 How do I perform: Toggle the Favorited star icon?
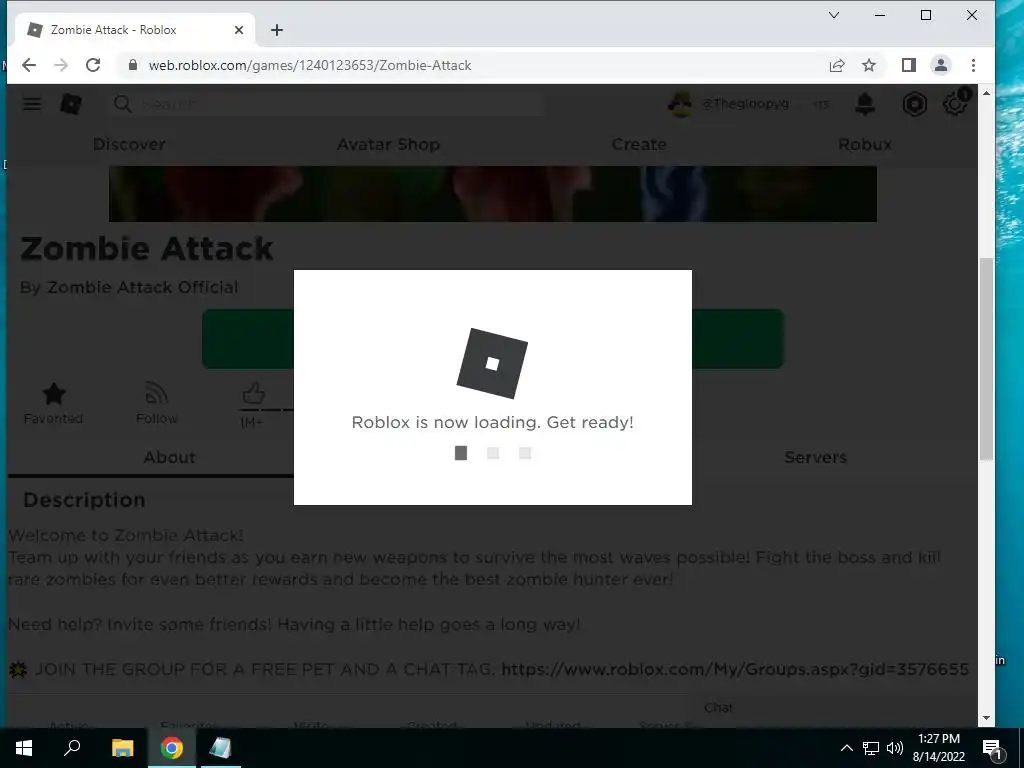(x=54, y=393)
